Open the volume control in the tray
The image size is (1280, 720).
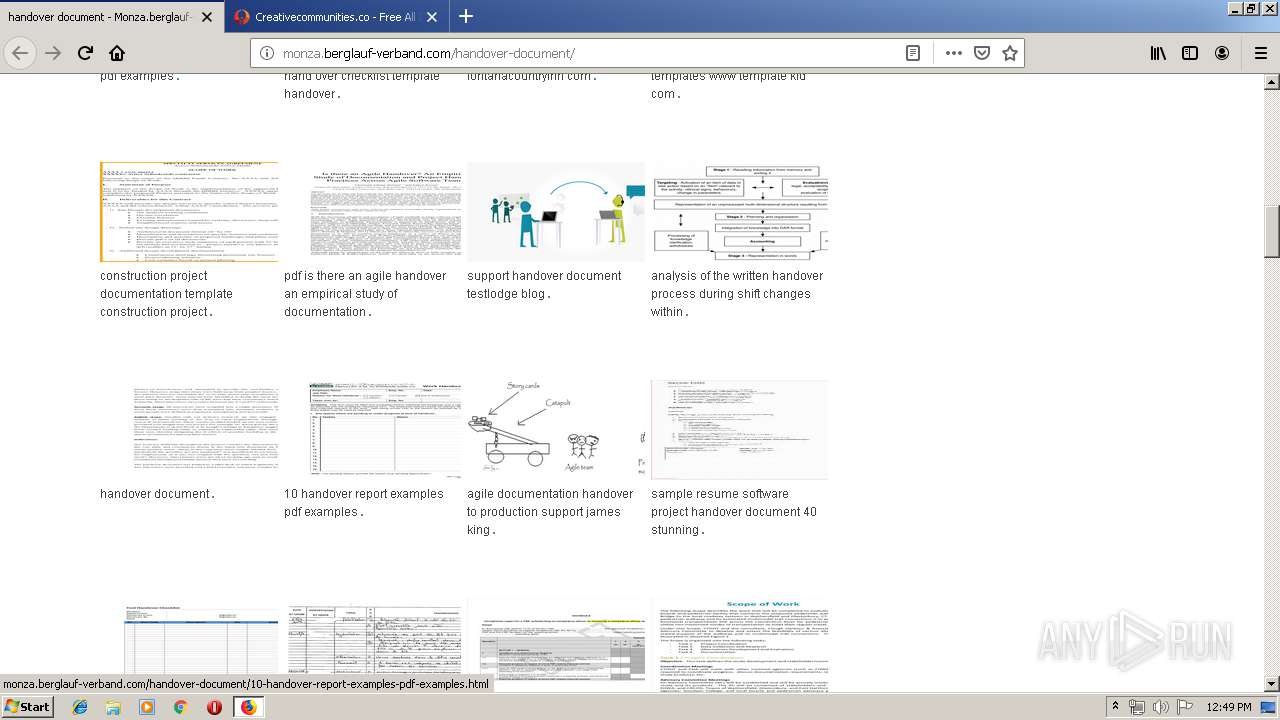click(1160, 707)
